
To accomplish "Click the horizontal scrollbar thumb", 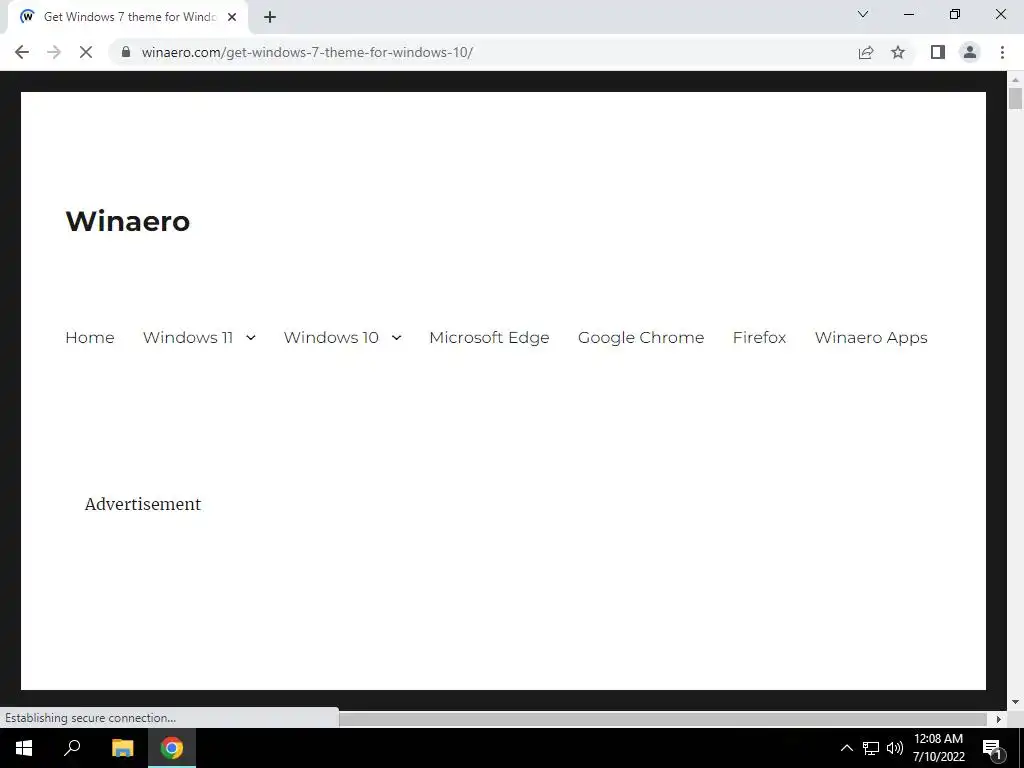I will 663,719.
